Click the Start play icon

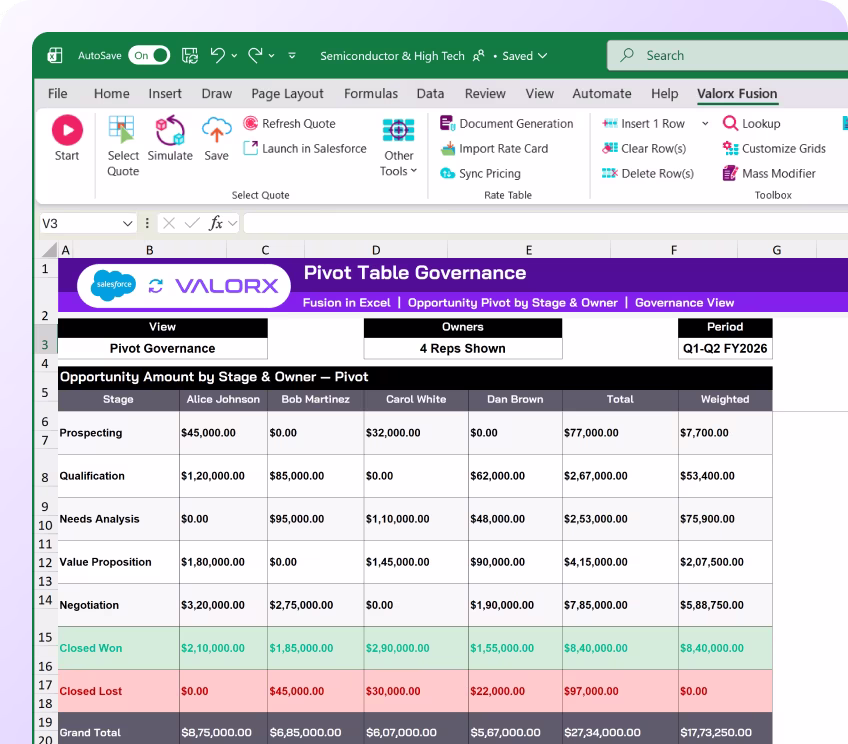pos(67,130)
